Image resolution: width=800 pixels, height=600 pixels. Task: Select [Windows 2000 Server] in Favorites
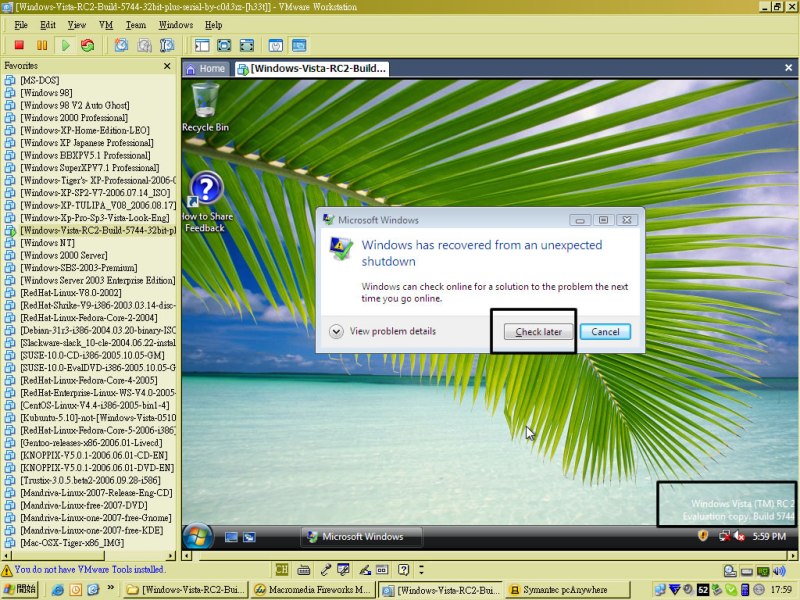(x=64, y=255)
